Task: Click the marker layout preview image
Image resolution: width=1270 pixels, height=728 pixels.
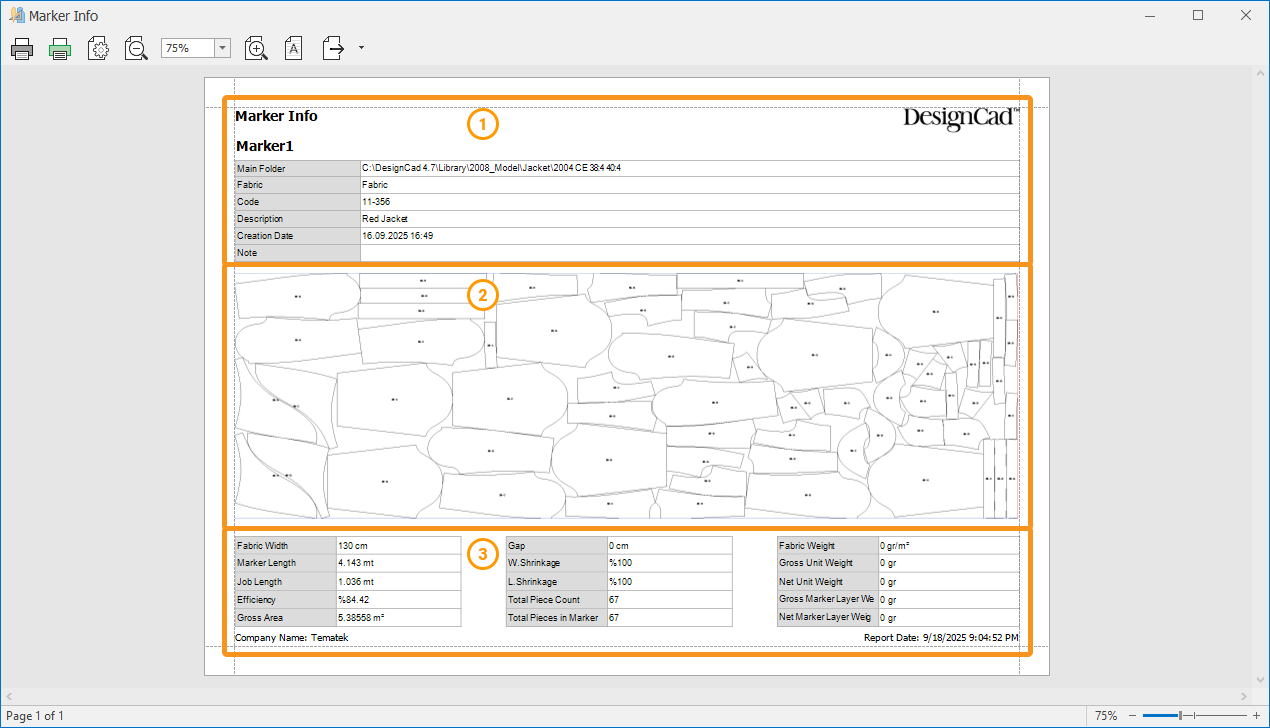Action: coord(626,396)
